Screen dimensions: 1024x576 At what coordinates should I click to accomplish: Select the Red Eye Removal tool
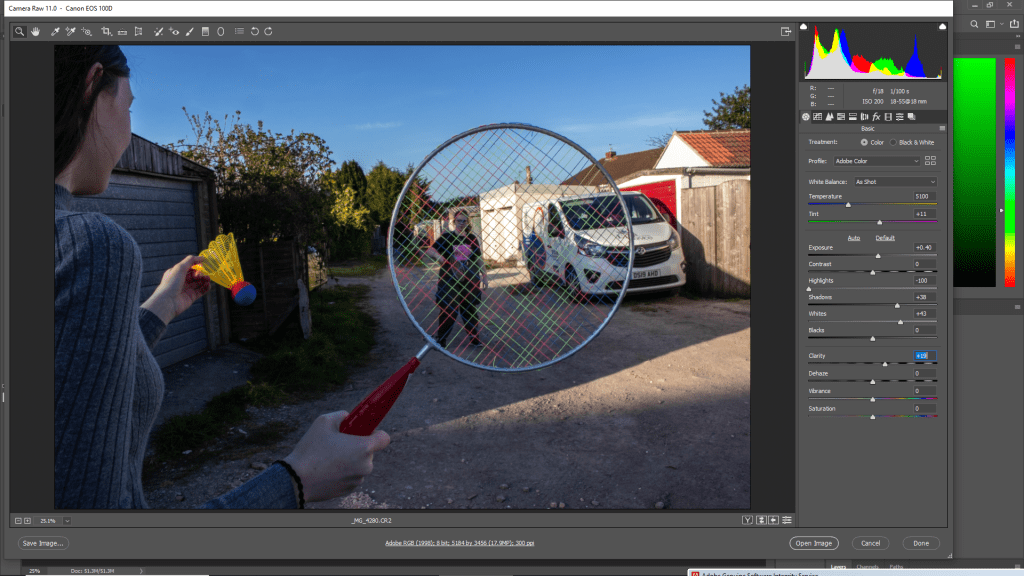(174, 32)
